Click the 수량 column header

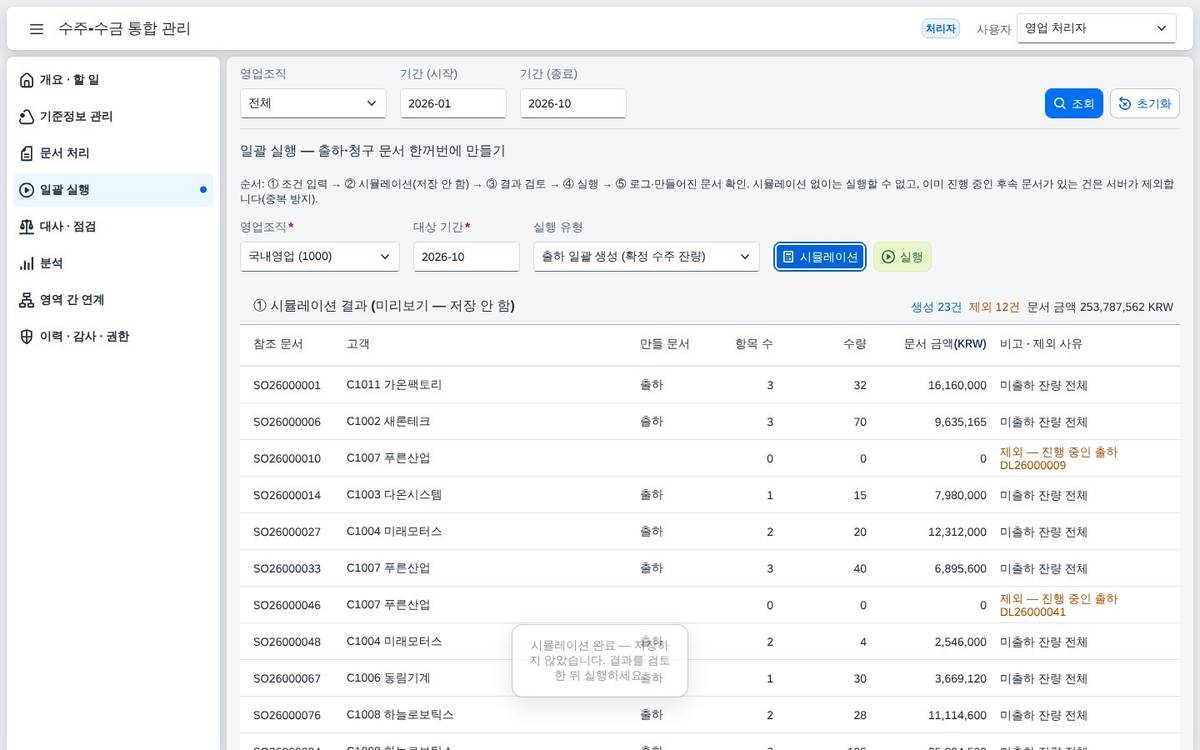854,344
